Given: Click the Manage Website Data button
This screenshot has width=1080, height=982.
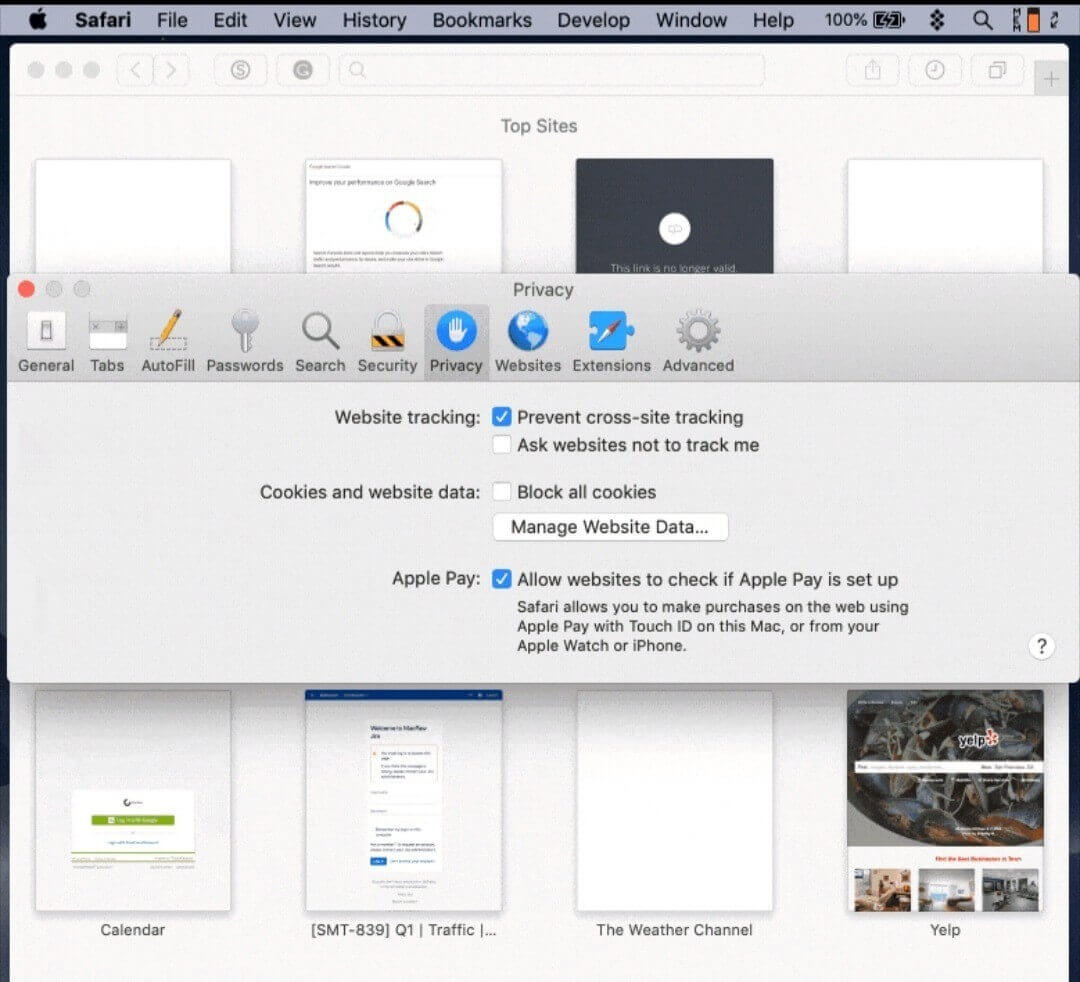Looking at the screenshot, I should [x=610, y=527].
